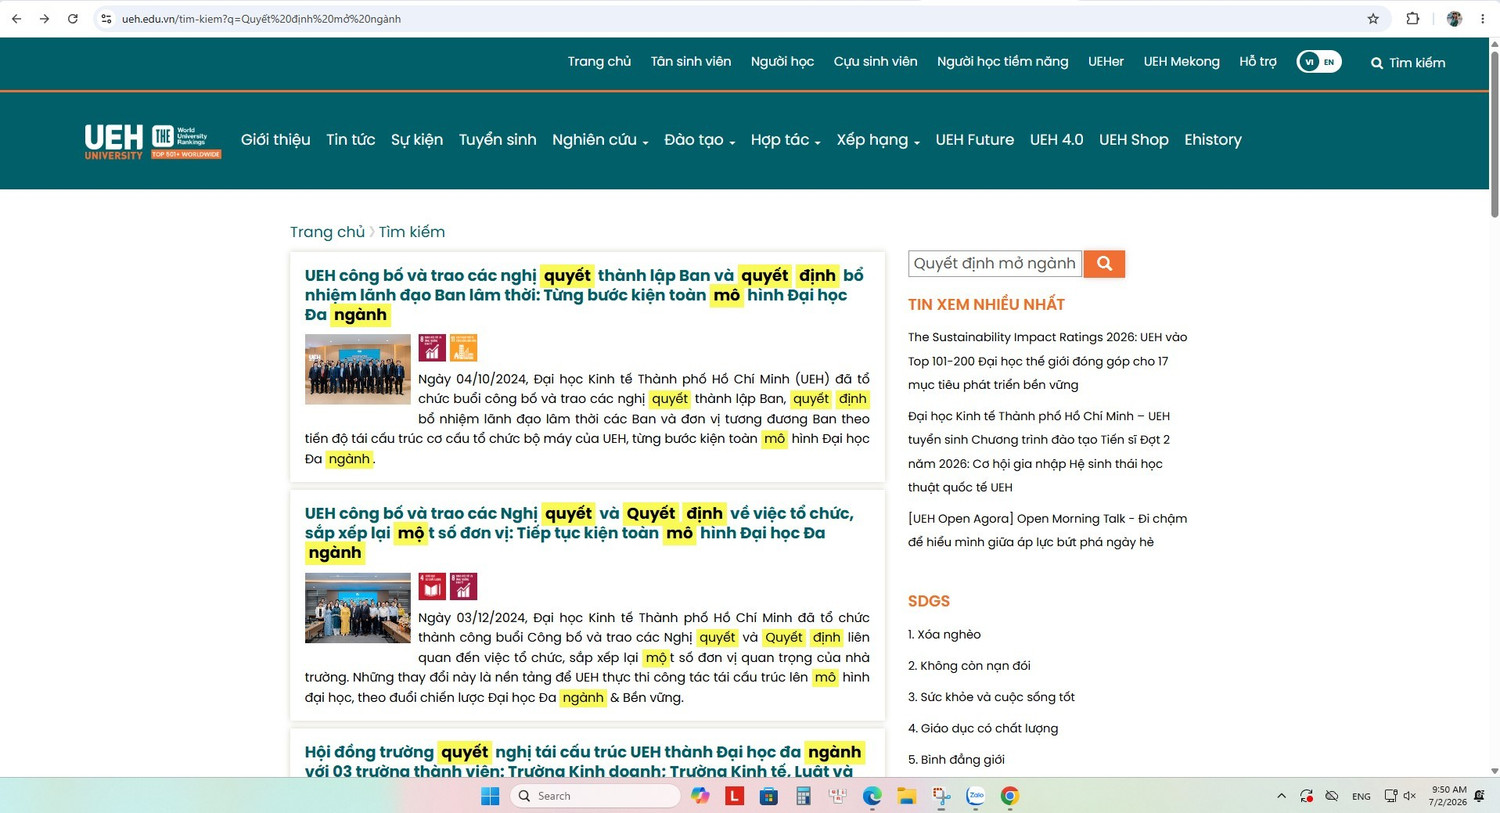Open File Explorer from the taskbar
This screenshot has width=1500, height=813.
906,796
